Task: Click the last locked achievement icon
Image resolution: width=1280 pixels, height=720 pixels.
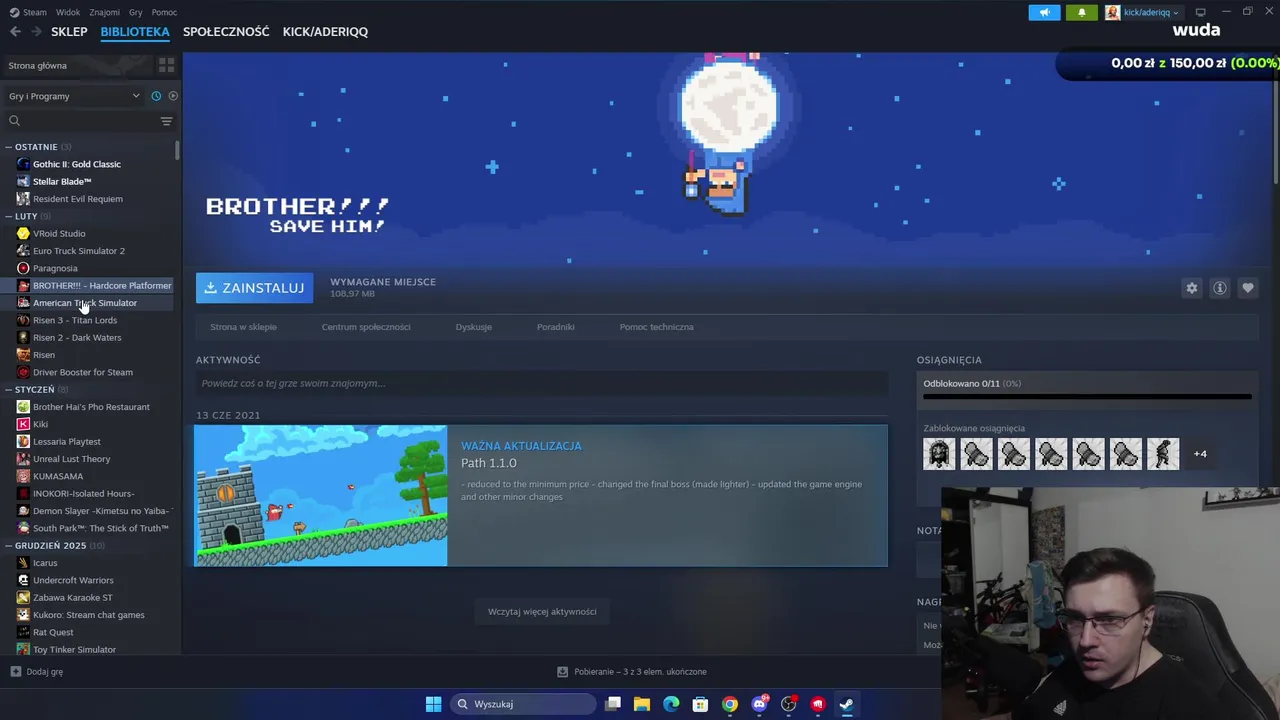Action: (1163, 454)
